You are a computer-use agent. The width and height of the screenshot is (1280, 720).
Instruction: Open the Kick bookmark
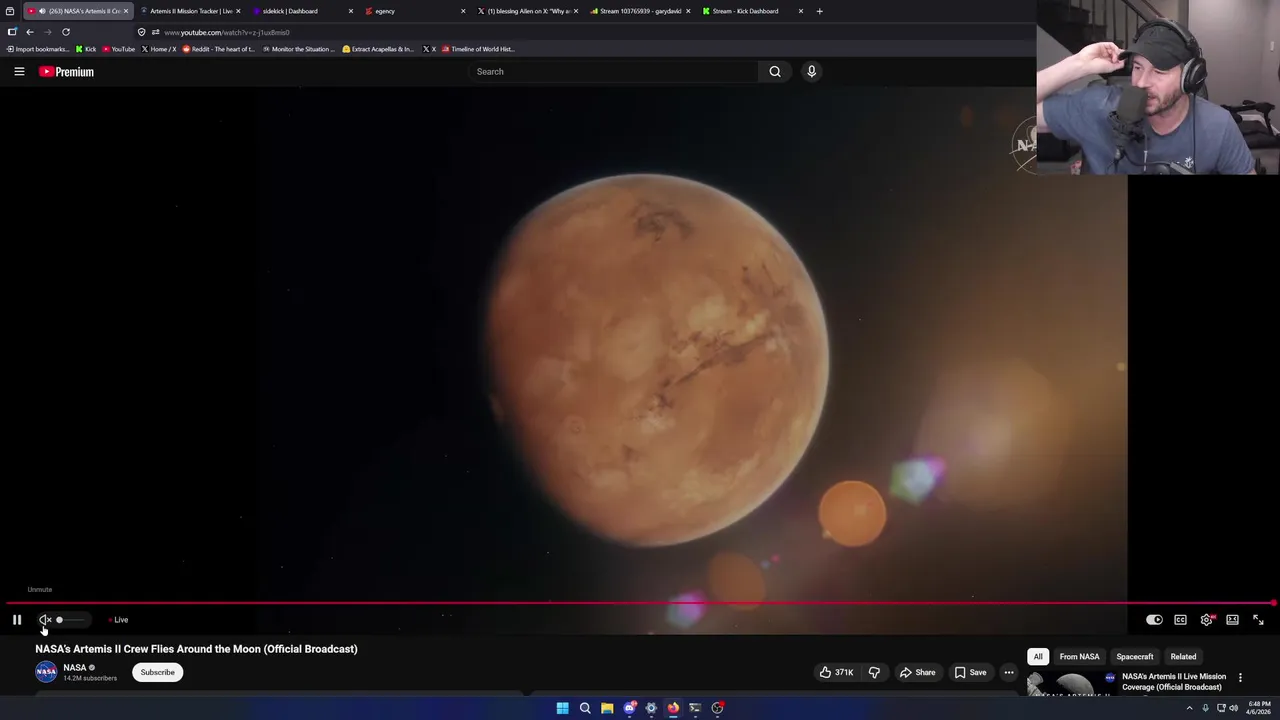click(x=86, y=49)
